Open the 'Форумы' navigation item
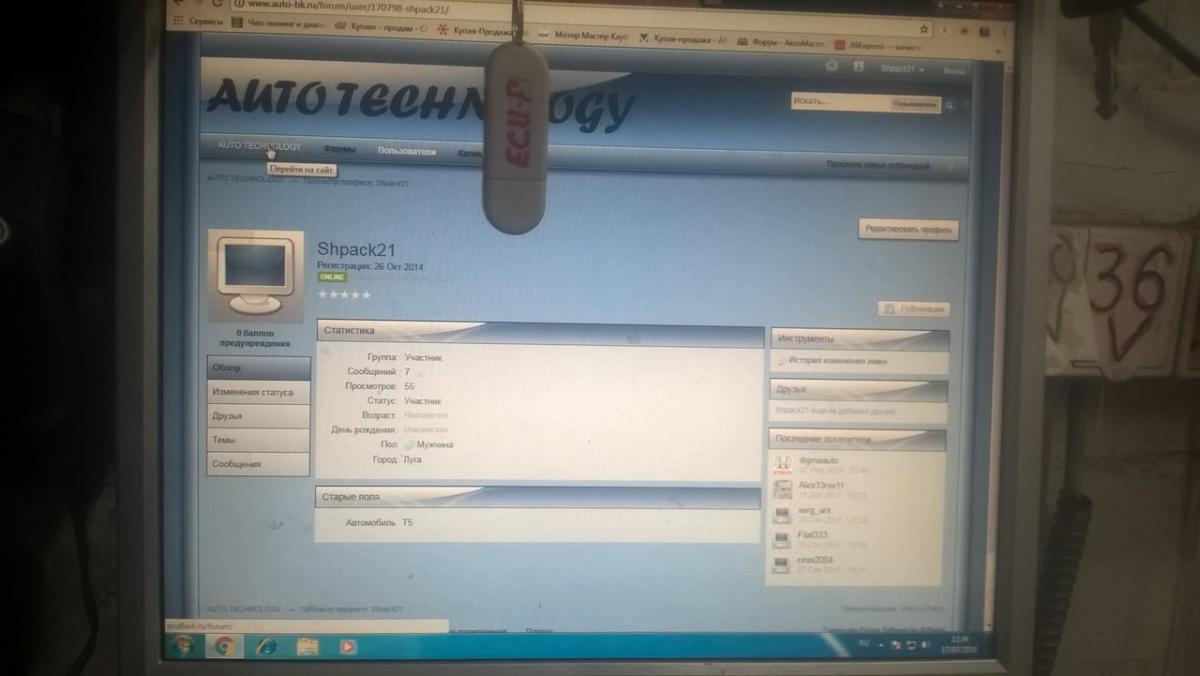Image resolution: width=1200 pixels, height=676 pixels. tap(340, 150)
